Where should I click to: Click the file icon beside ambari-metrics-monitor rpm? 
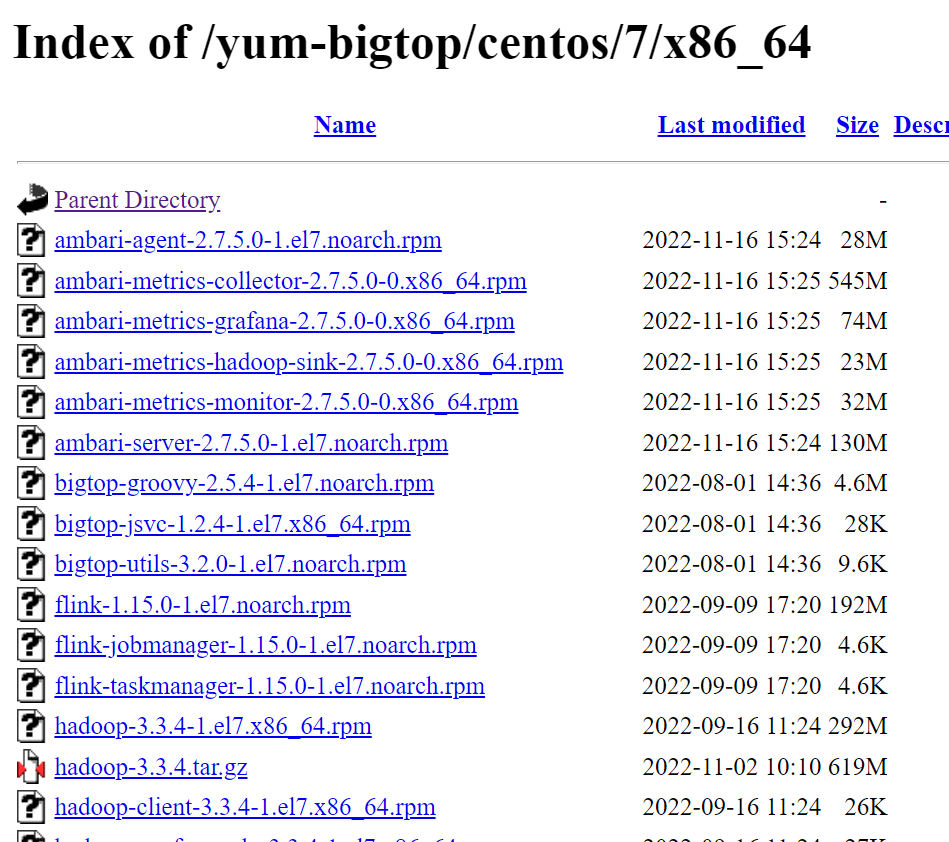[x=31, y=402]
